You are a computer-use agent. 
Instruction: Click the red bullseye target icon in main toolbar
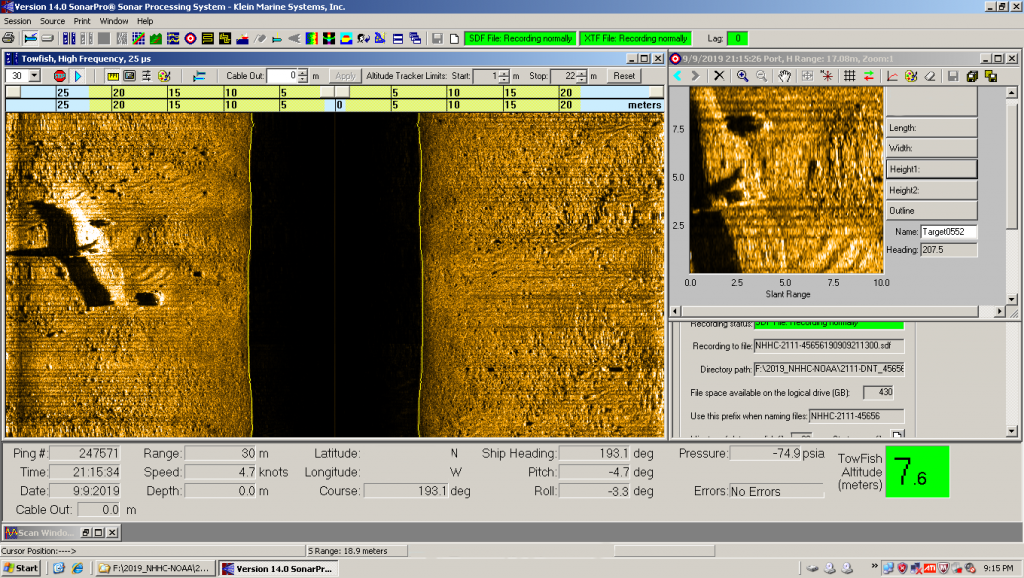pos(190,39)
